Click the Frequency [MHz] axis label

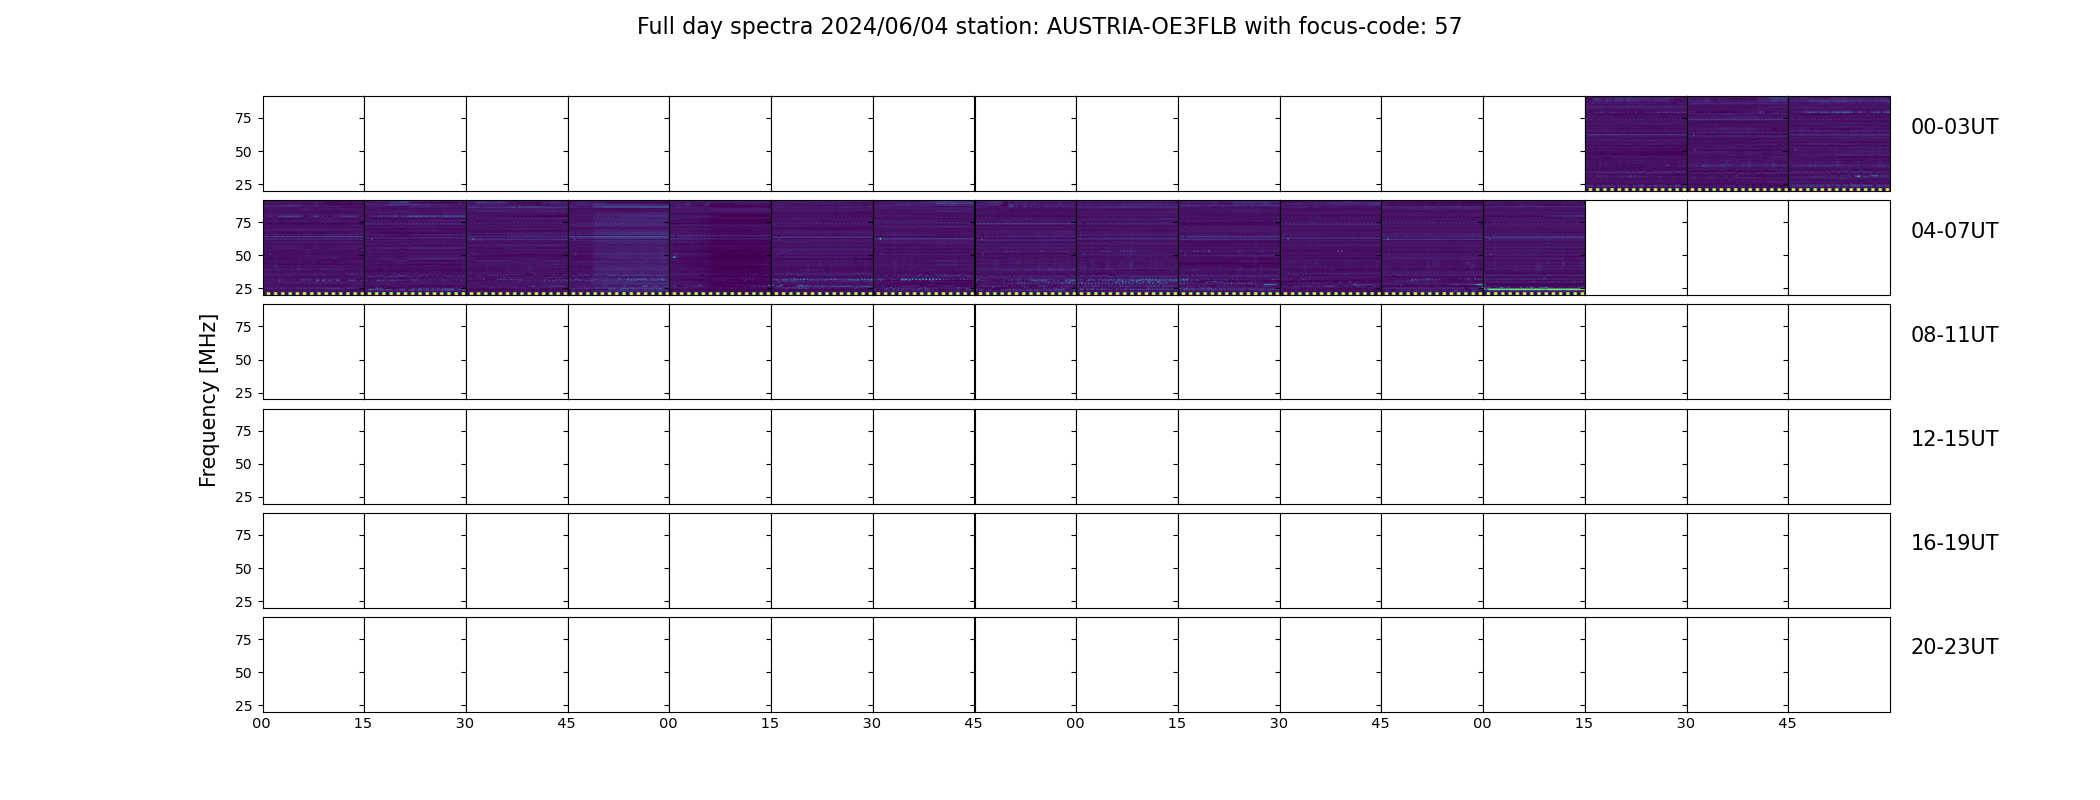[208, 400]
